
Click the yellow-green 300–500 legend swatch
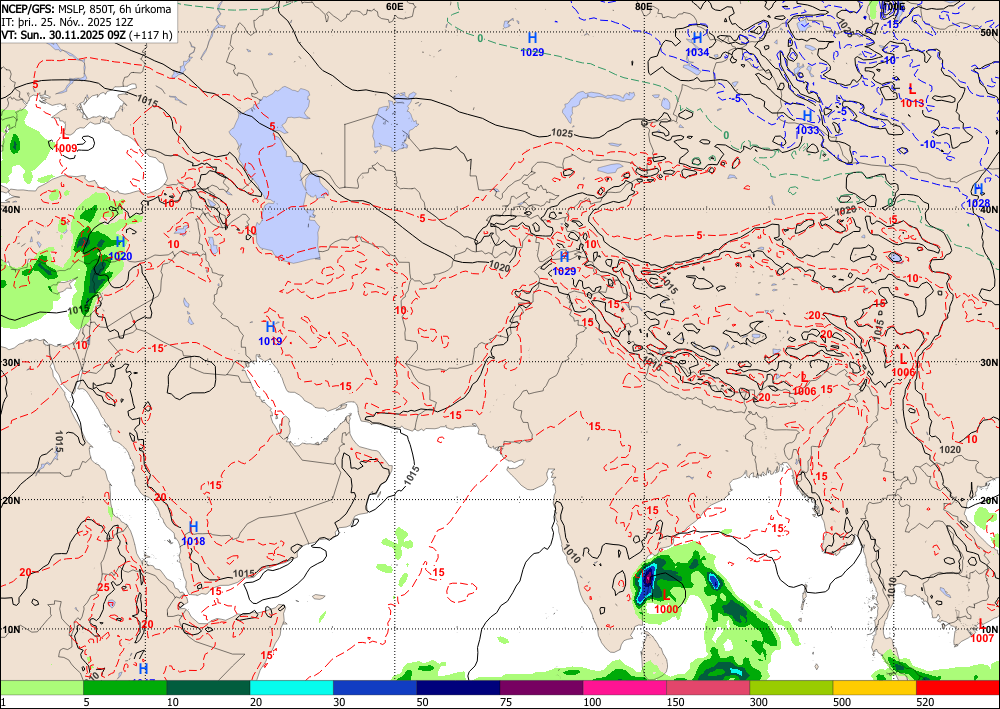coord(791,687)
